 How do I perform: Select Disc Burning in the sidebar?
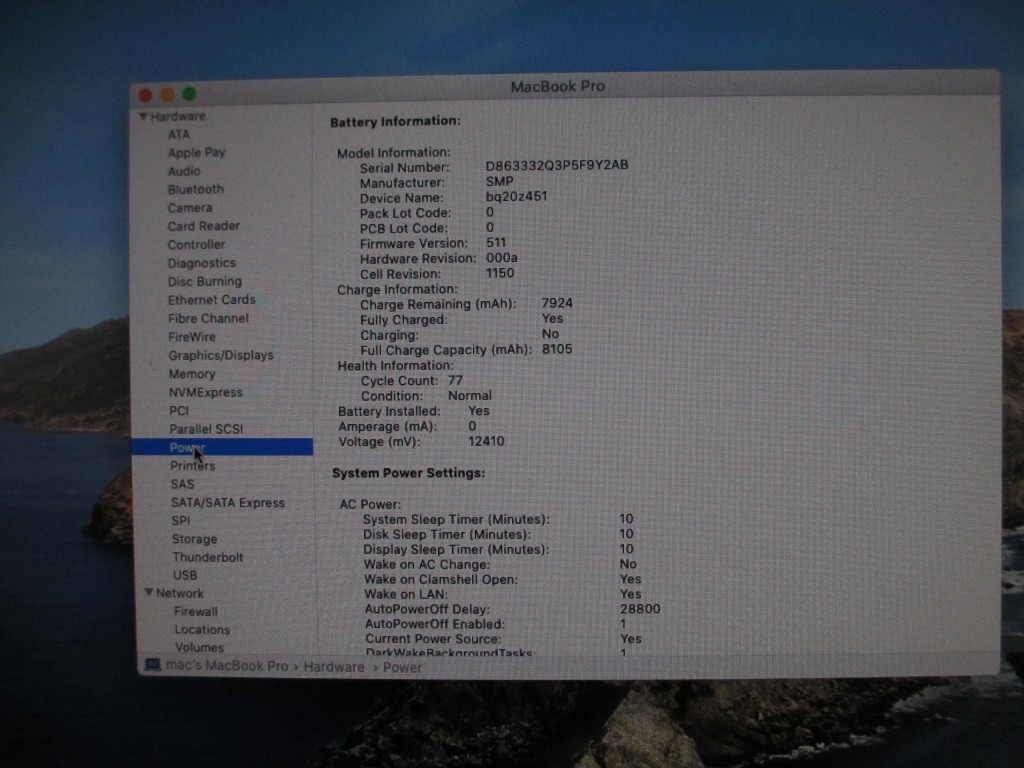pos(205,281)
